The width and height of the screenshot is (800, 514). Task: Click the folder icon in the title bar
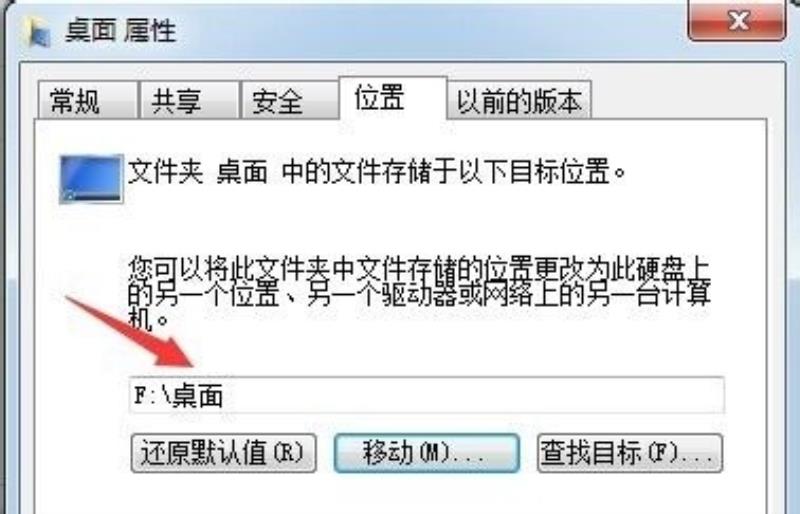(38, 32)
